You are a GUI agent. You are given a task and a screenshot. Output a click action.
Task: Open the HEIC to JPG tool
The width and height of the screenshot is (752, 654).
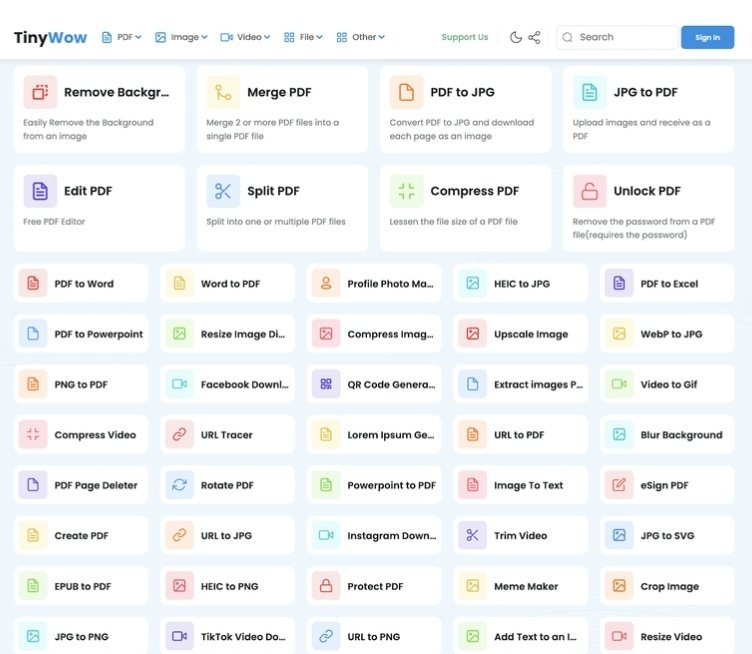pyautogui.click(x=520, y=283)
